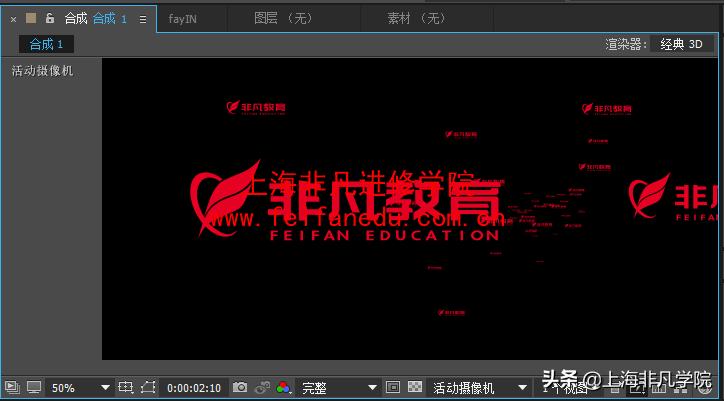Click the 经典 3D renderer button
The image size is (724, 401).
pos(682,44)
